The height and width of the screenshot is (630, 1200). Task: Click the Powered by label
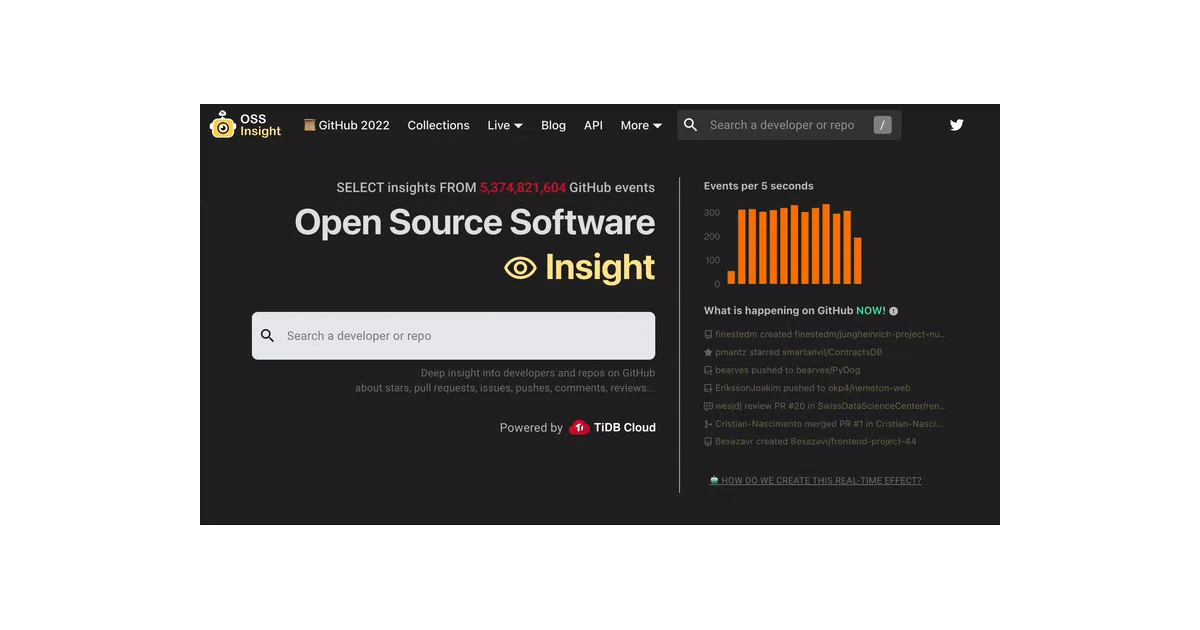tap(531, 428)
